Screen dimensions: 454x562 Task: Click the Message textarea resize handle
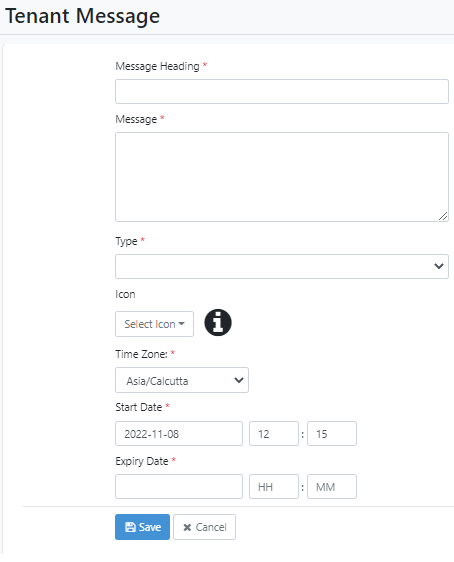coord(443,216)
